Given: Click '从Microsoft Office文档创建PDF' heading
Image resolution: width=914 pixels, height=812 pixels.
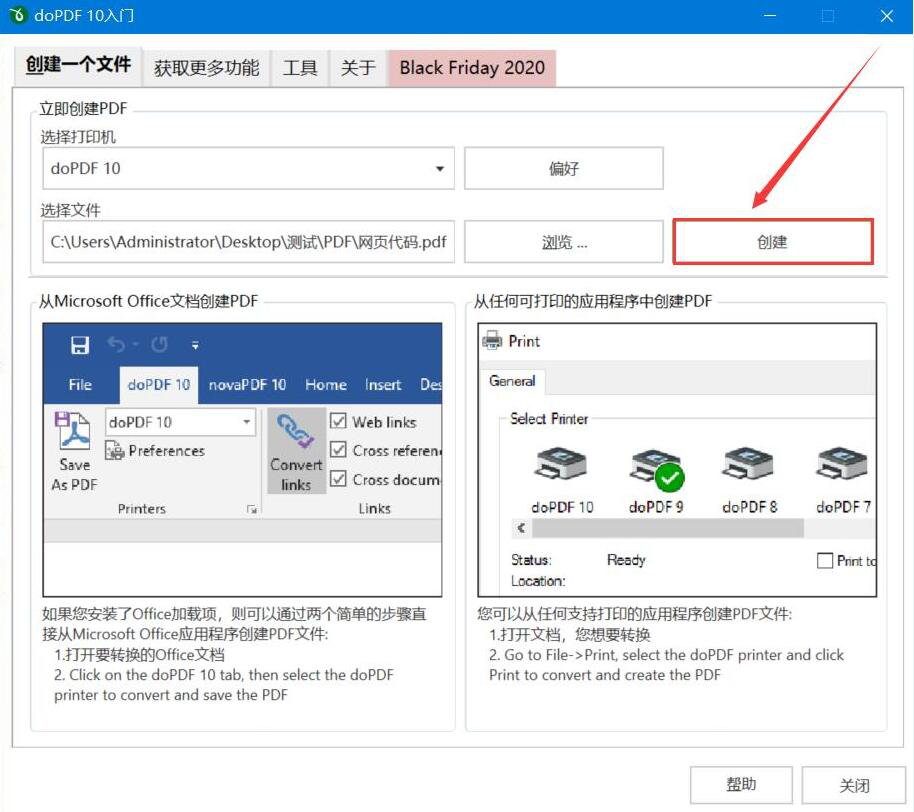Looking at the screenshot, I should tap(148, 301).
